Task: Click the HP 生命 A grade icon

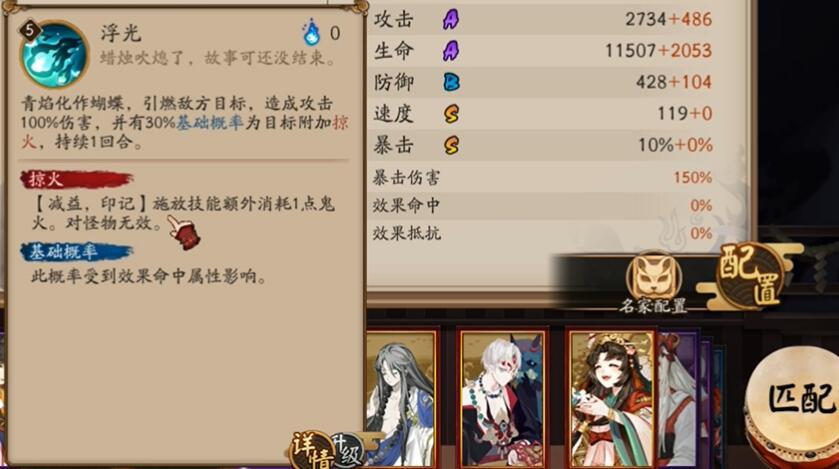Action: (x=451, y=51)
